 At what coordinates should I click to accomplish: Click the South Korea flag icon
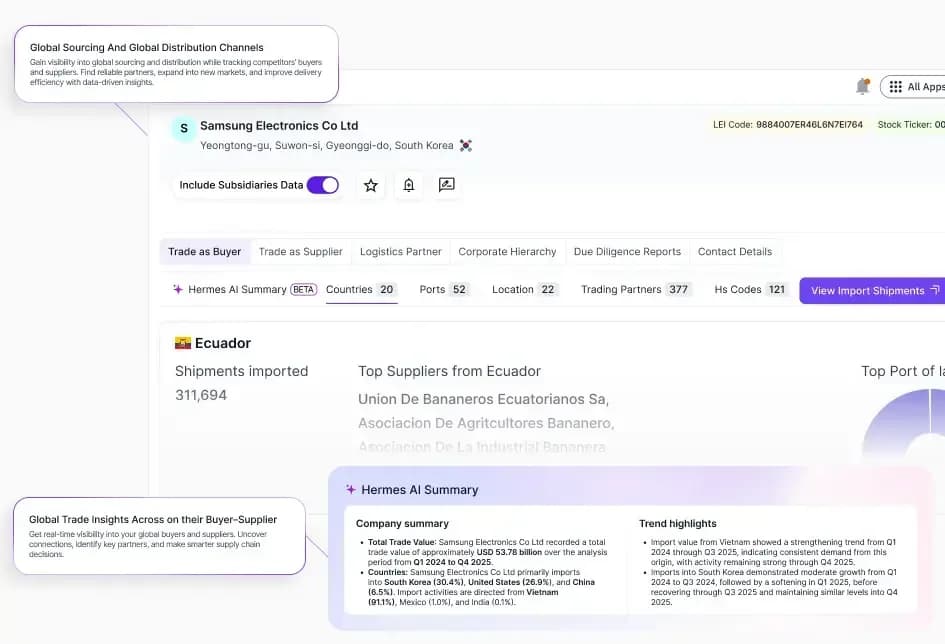click(x=465, y=146)
